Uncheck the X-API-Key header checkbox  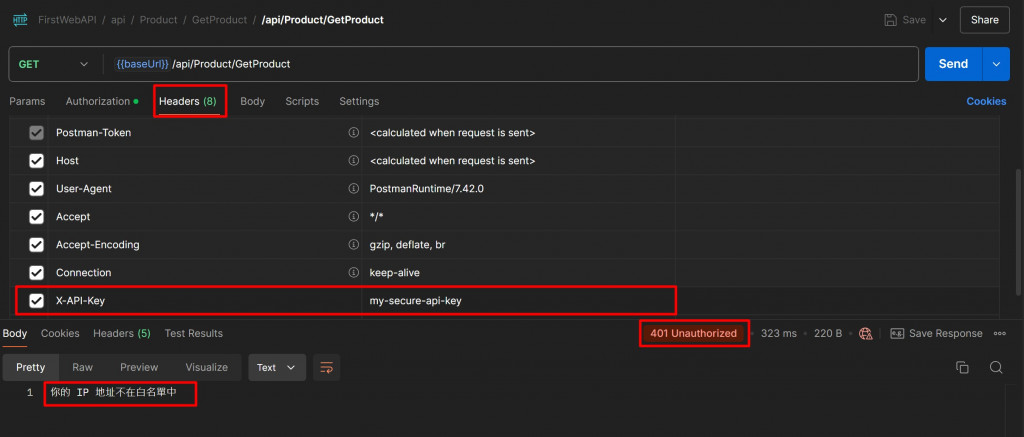(x=37, y=301)
